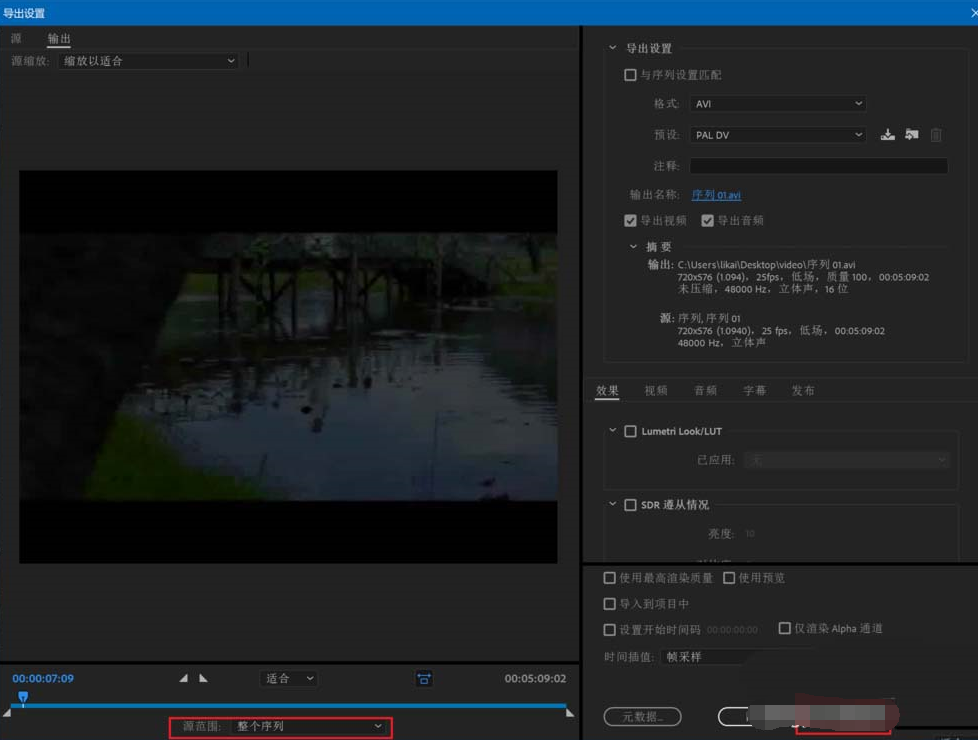
Task: Save a custom export preset
Action: [x=887, y=134]
